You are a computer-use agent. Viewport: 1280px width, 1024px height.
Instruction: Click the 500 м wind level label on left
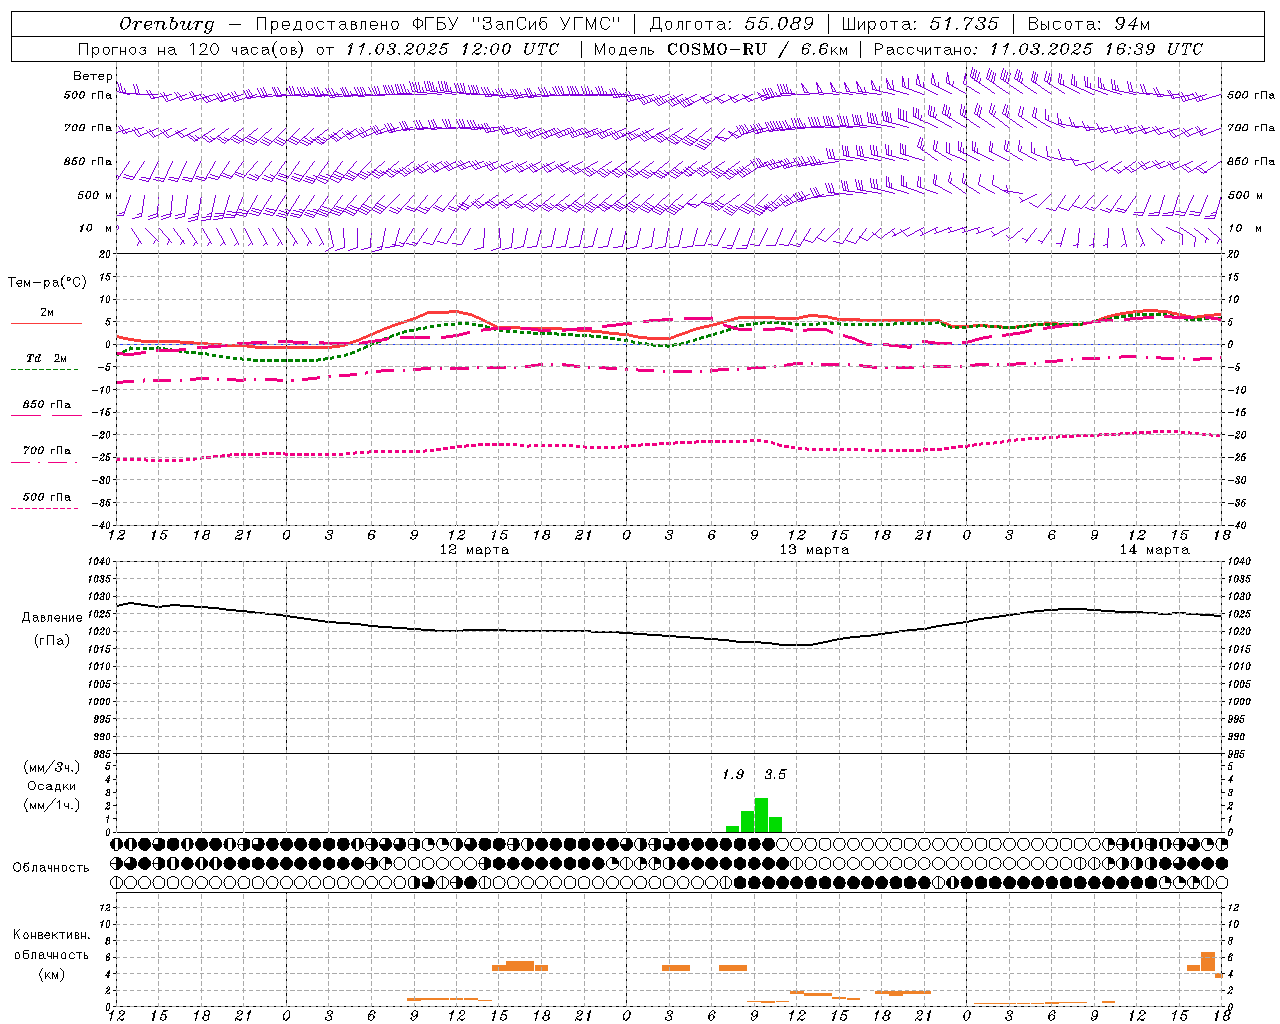(95, 195)
